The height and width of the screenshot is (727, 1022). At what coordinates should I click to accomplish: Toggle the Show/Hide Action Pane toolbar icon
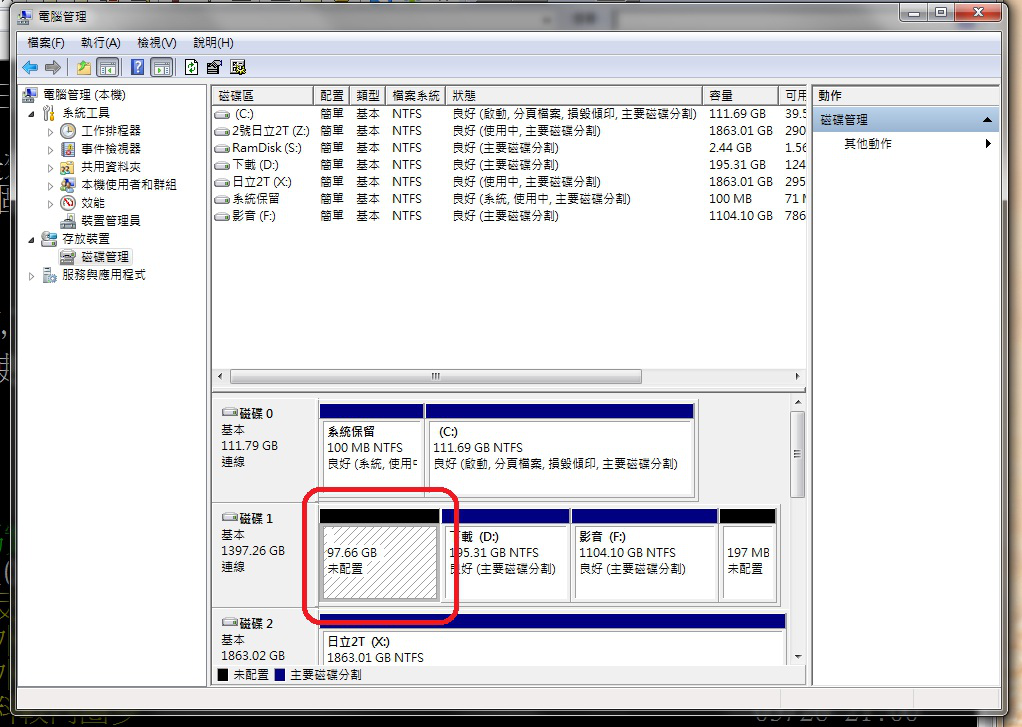click(162, 67)
